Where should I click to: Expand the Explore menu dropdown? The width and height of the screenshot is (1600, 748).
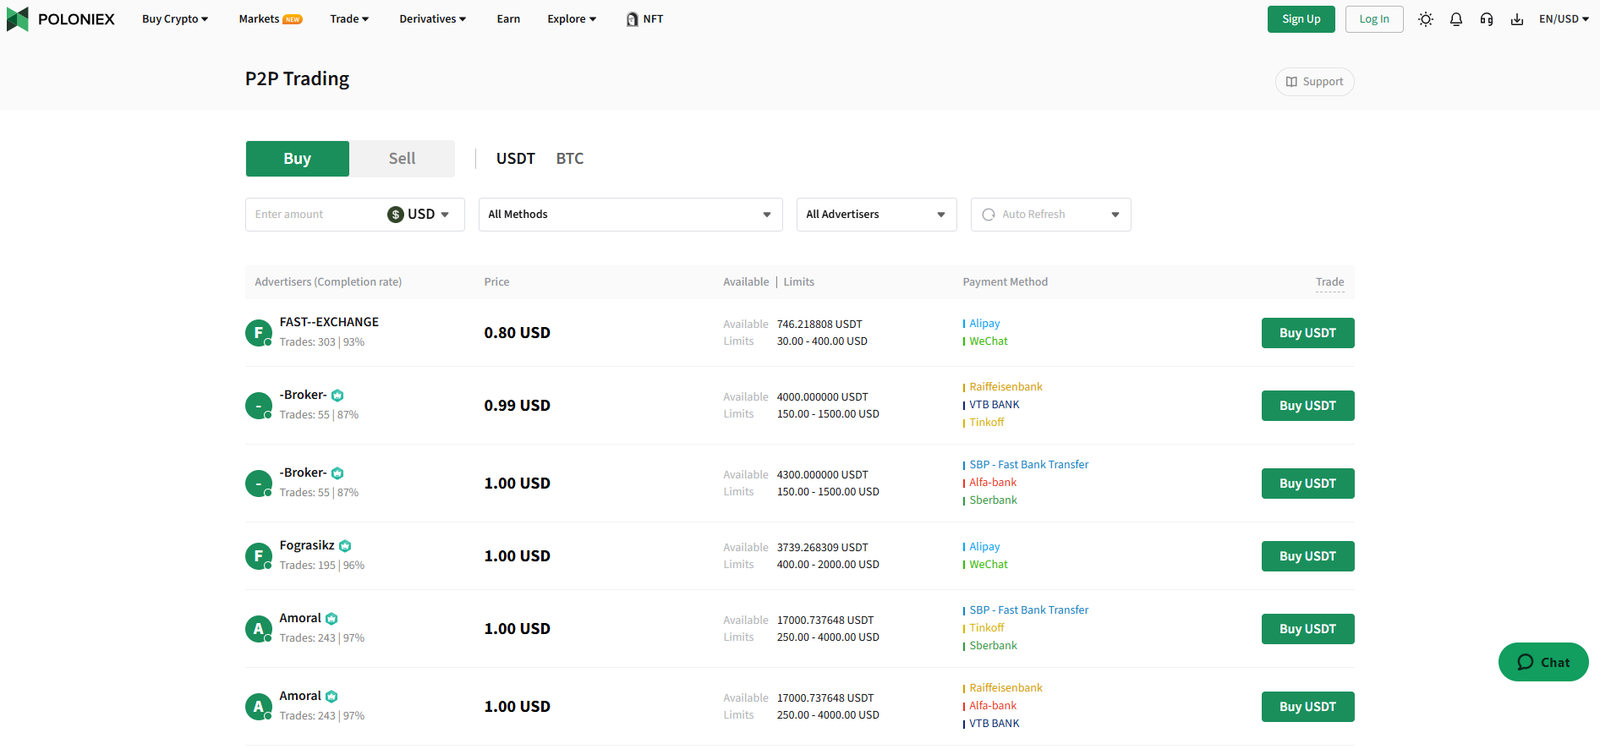point(571,19)
